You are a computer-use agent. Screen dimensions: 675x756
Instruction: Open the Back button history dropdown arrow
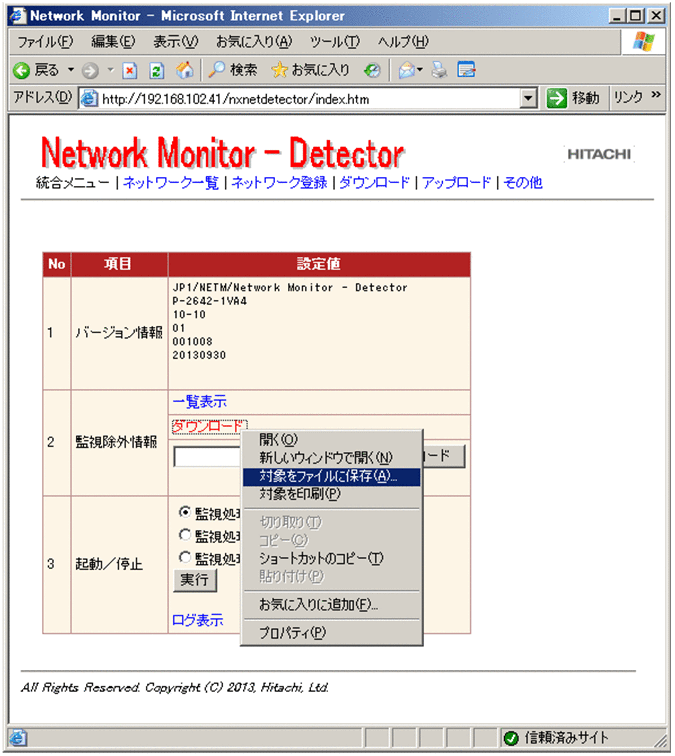point(71,70)
